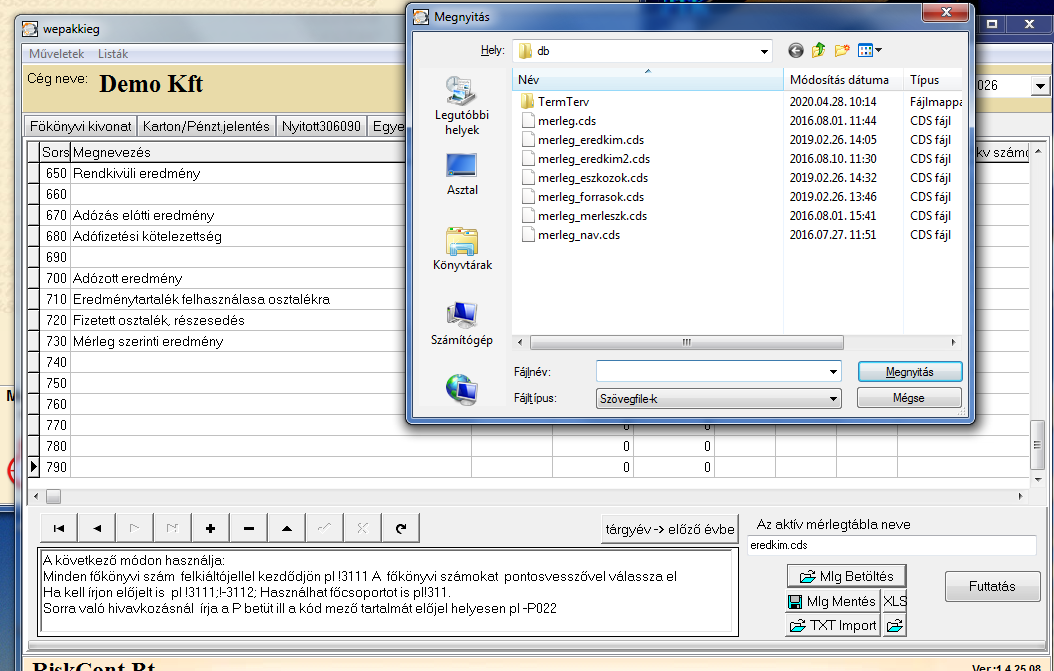Click the TXT Import button
Image resolution: width=1054 pixels, height=671 pixels.
tap(833, 626)
